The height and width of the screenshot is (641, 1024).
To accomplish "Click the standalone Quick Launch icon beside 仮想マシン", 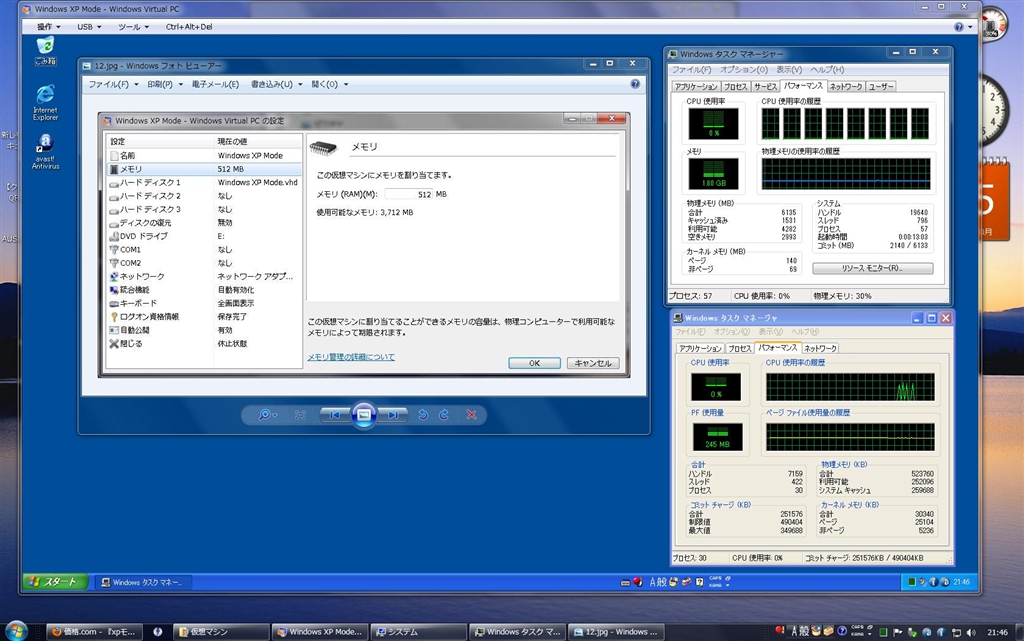I will point(157,632).
